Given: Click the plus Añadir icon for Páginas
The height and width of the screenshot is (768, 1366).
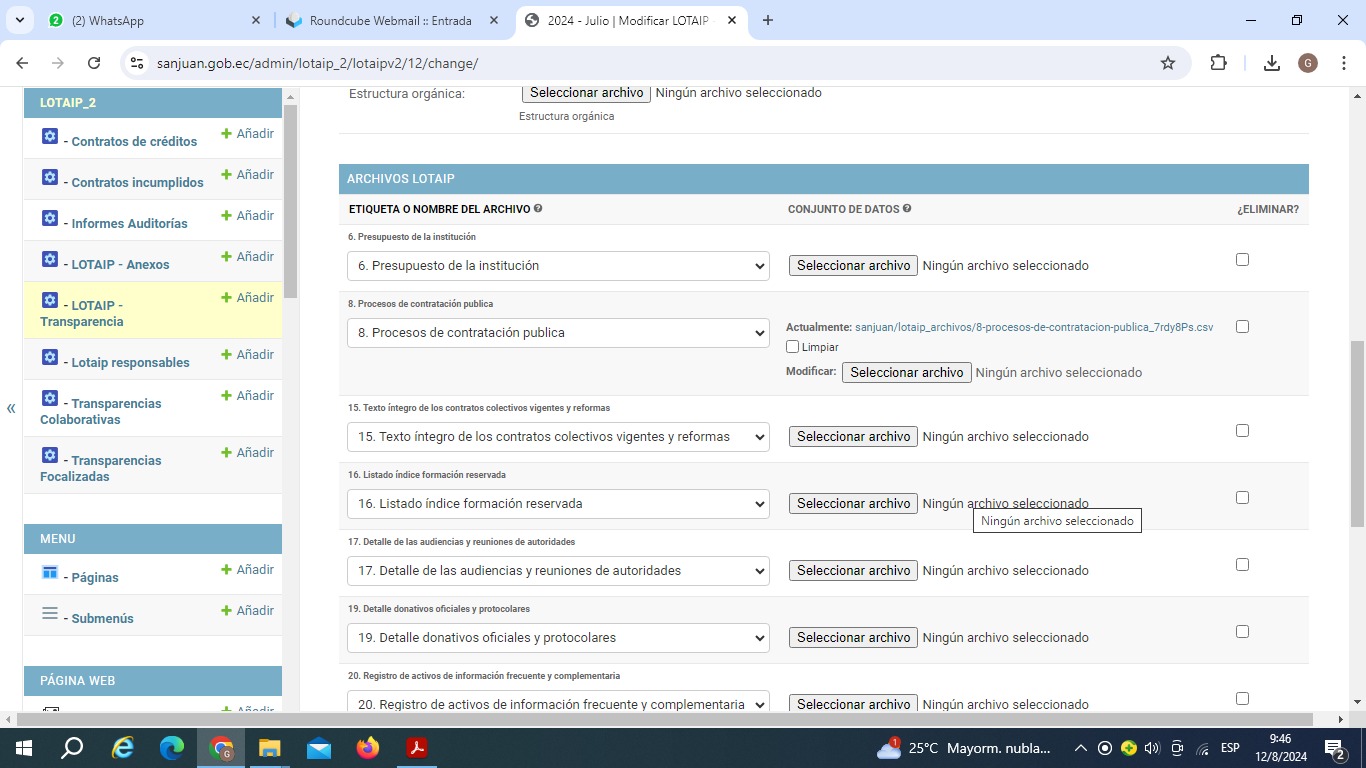Looking at the screenshot, I should [226, 570].
